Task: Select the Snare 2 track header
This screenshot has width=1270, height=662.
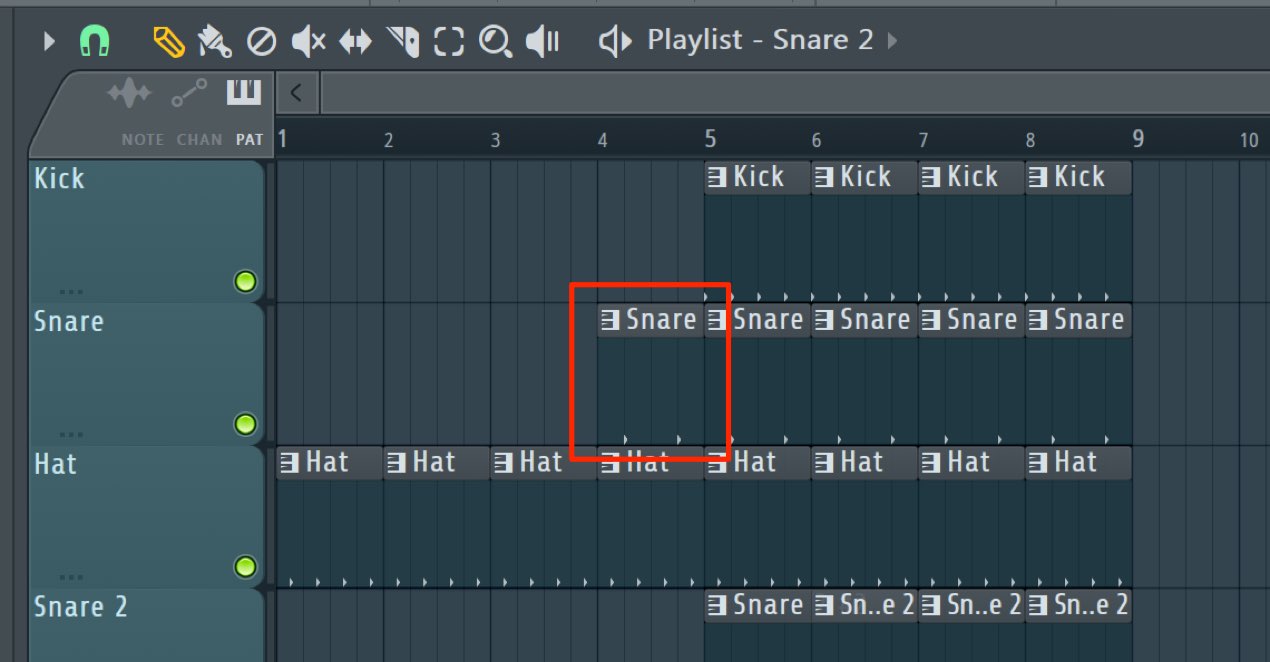Action: 147,625
